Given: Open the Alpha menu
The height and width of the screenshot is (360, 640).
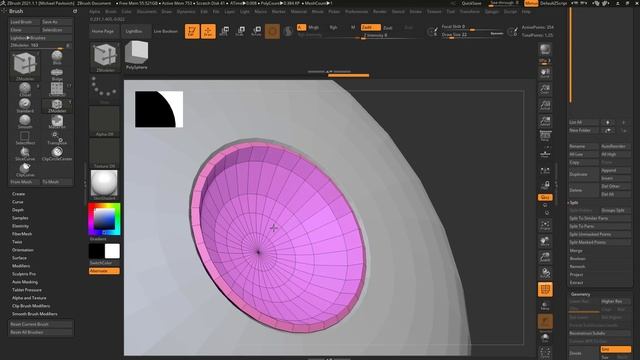Looking at the screenshot, I should pyautogui.click(x=95, y=12).
